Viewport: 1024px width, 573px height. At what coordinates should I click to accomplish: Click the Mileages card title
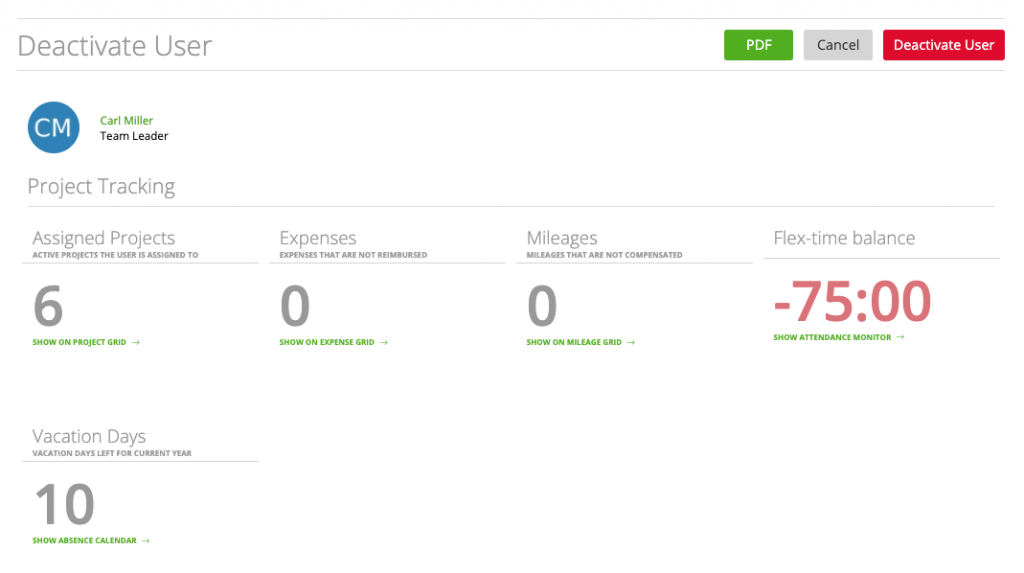click(x=562, y=238)
